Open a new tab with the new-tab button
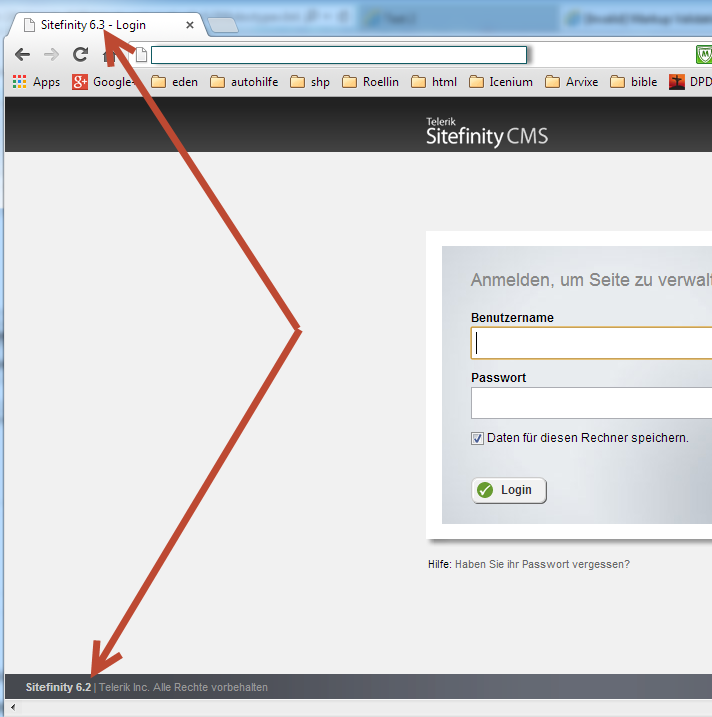Viewport: 712px width, 717px height. (223, 25)
